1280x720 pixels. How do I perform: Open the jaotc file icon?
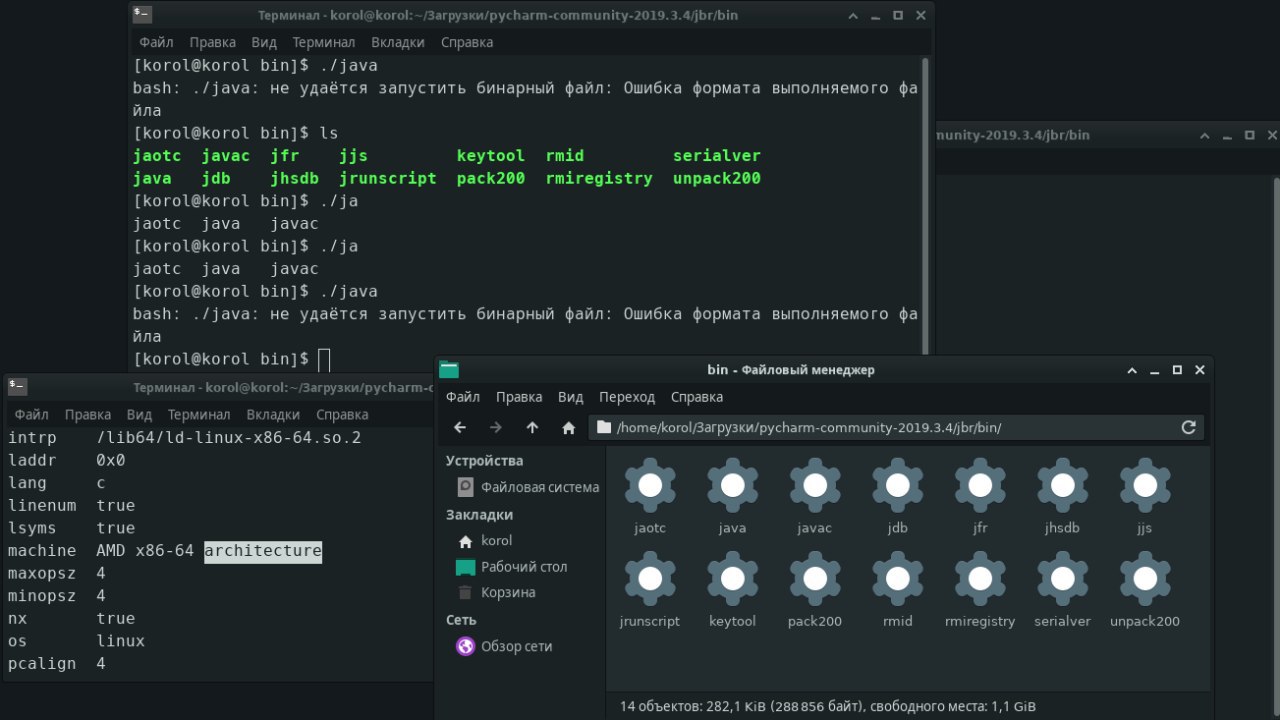tap(650, 486)
